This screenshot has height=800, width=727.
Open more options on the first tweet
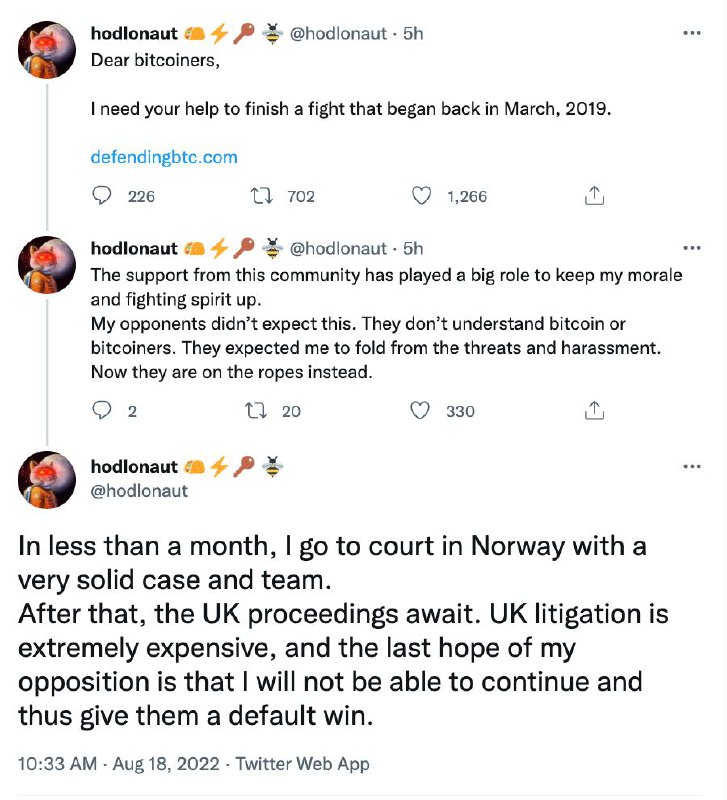tap(691, 33)
